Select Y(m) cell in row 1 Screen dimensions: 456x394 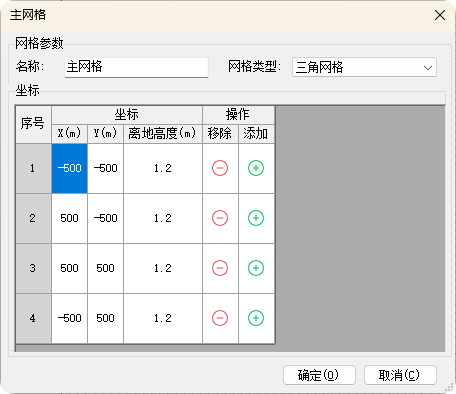[x=105, y=168]
